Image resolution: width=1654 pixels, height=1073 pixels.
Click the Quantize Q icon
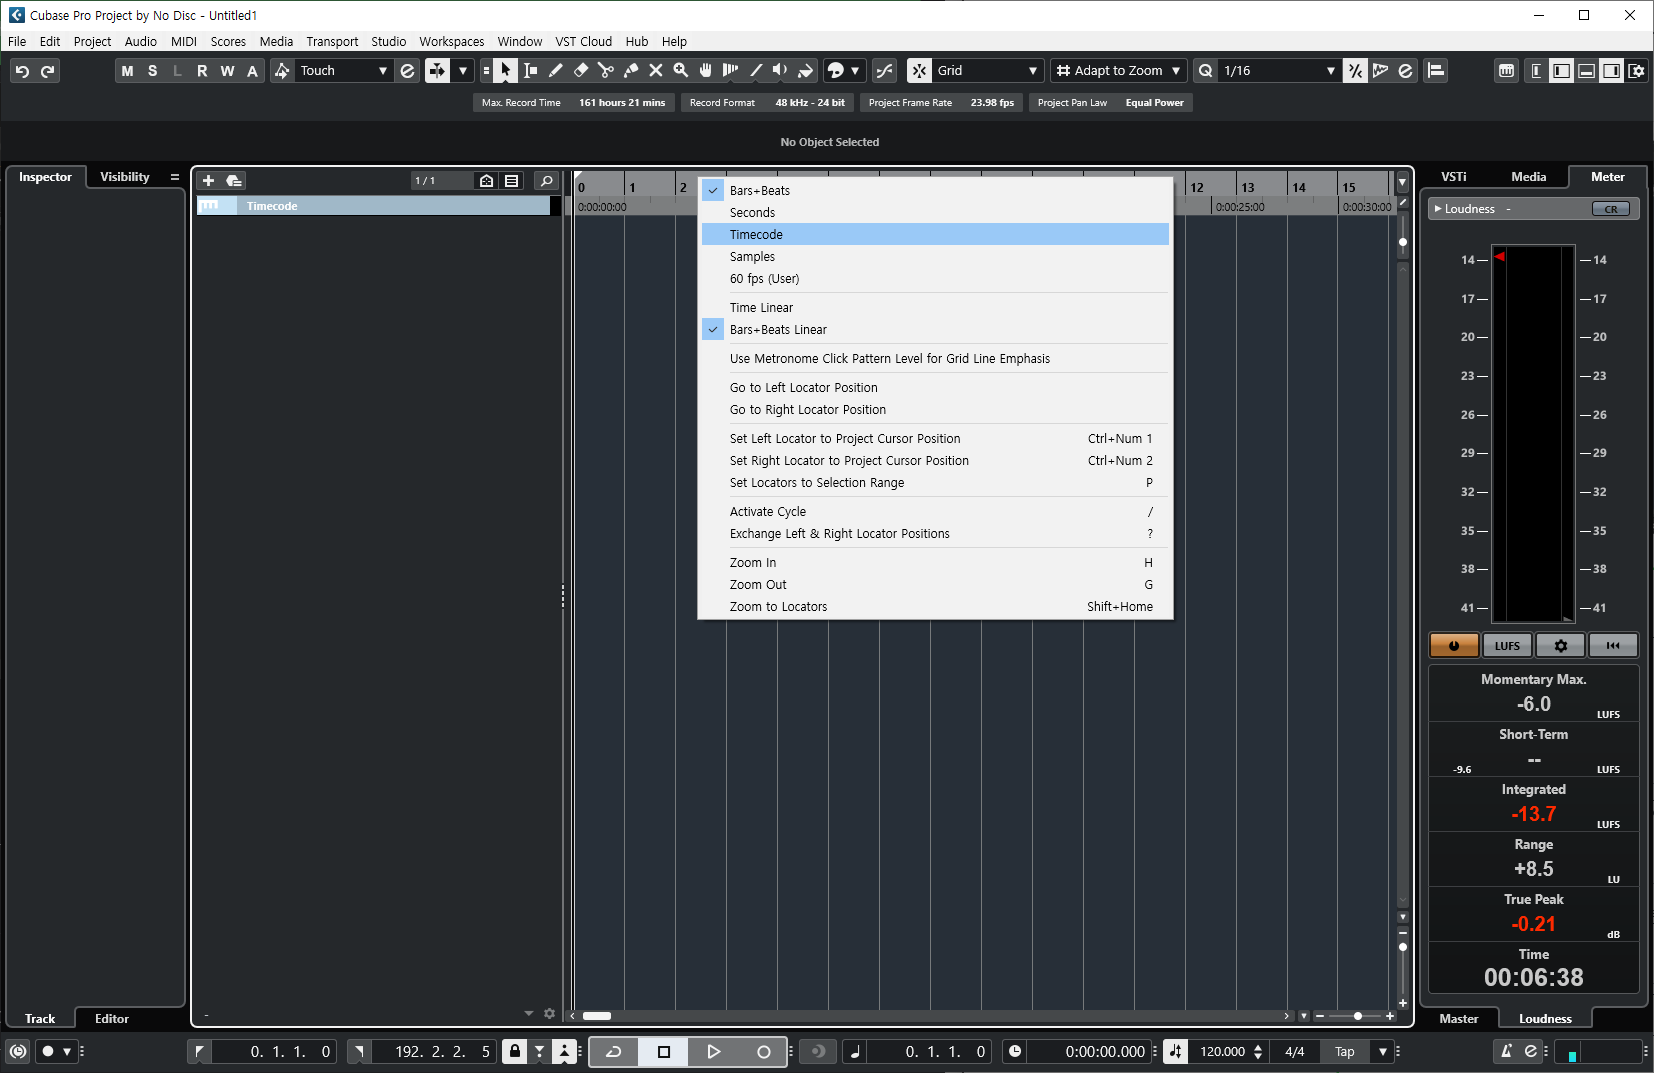pyautogui.click(x=1206, y=71)
